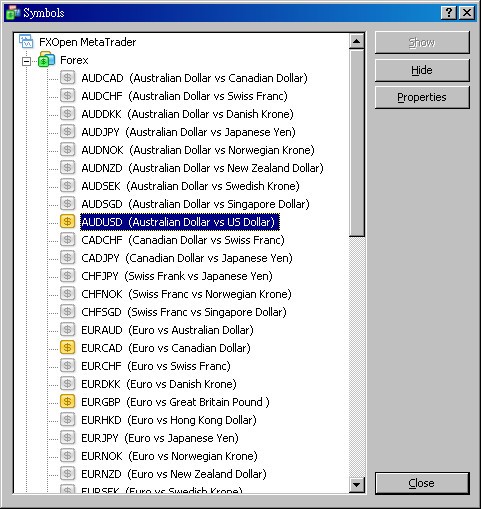Select the EURCHF symbol entry
Screen dimensions: 481x509
[156, 366]
